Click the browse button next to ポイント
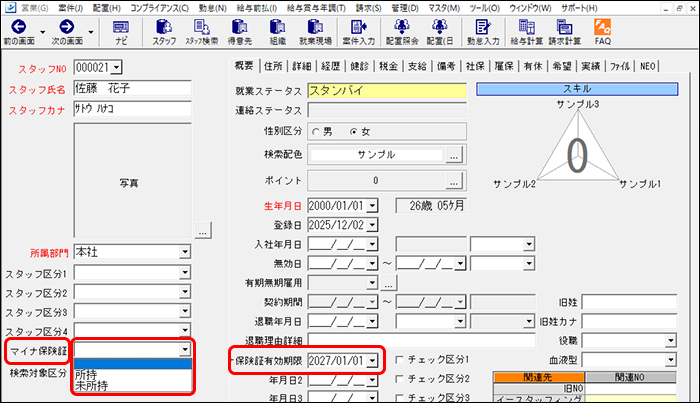The width and height of the screenshot is (700, 403). 454,182
